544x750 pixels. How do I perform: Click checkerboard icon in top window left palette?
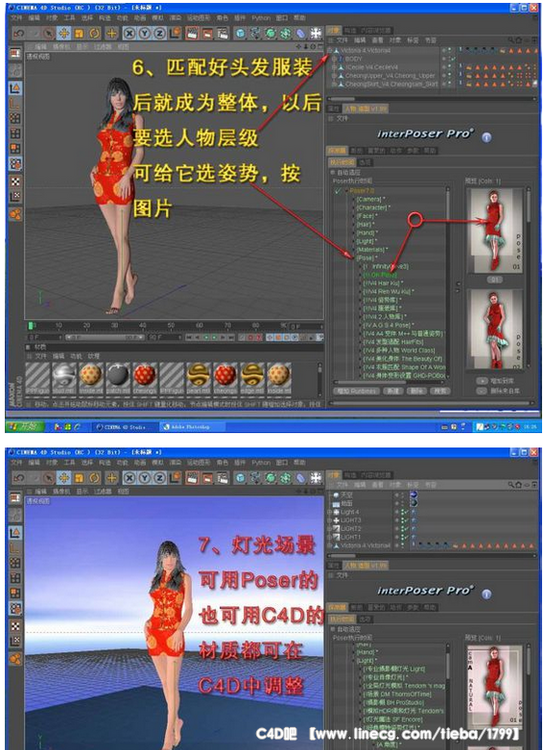pyautogui.click(x=15, y=181)
